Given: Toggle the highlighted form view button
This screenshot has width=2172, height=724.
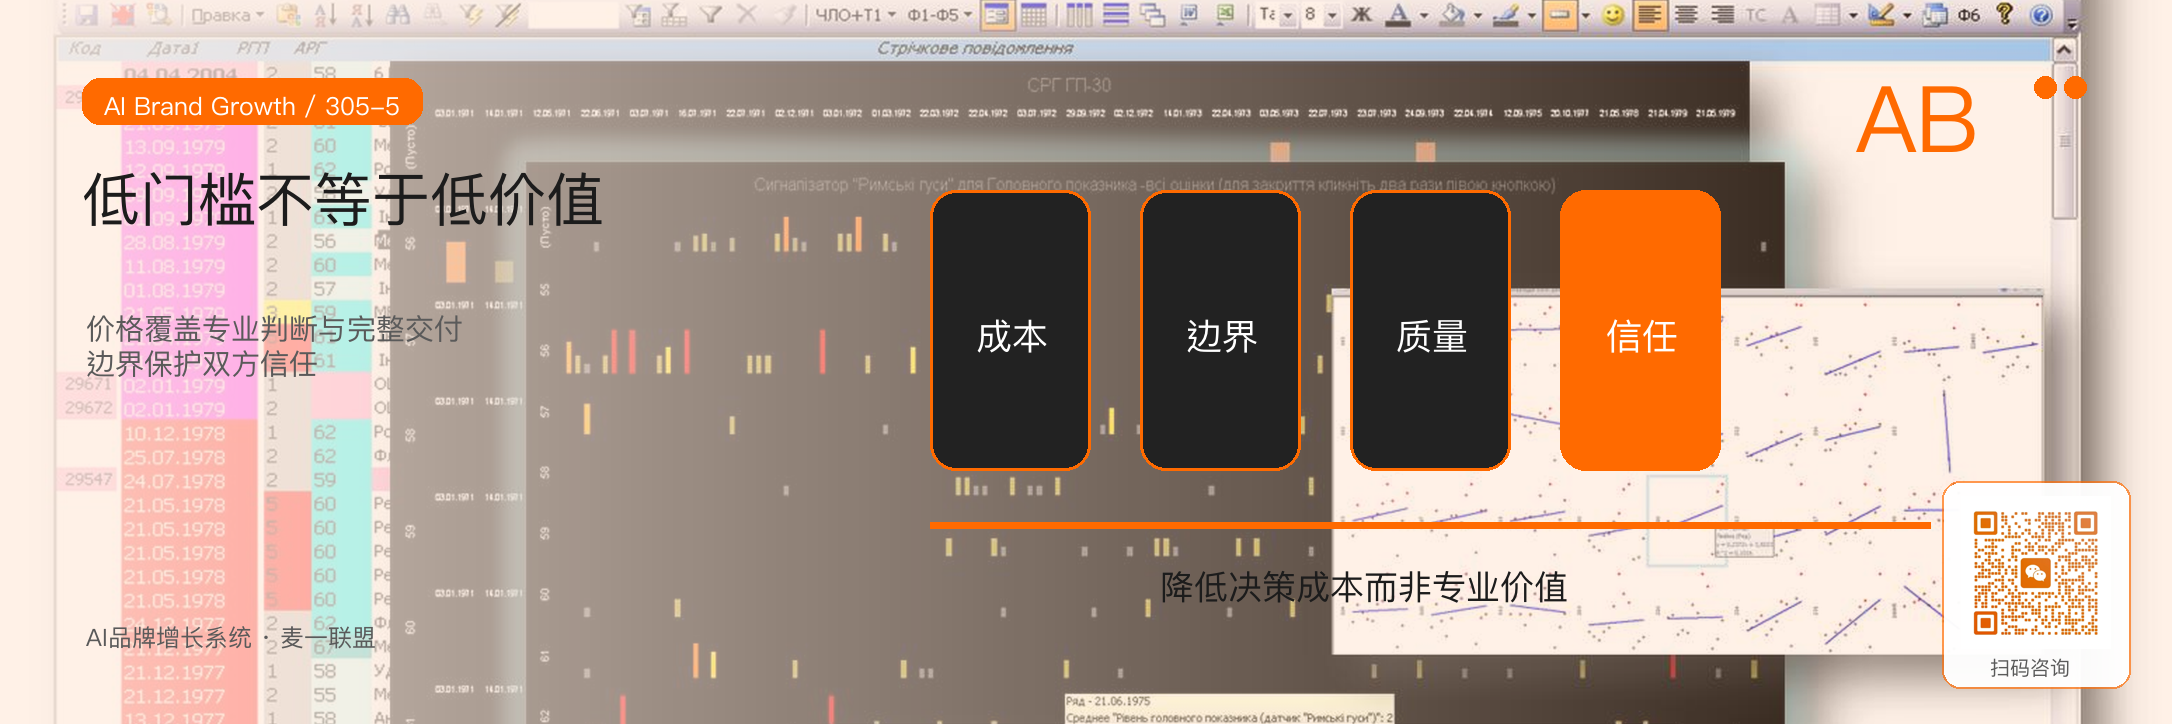Looking at the screenshot, I should pos(997,15).
